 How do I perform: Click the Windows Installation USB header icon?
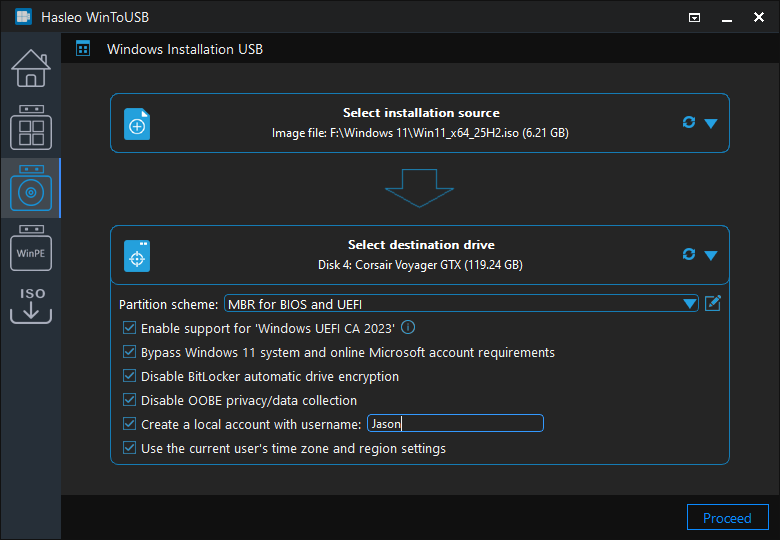pos(83,49)
